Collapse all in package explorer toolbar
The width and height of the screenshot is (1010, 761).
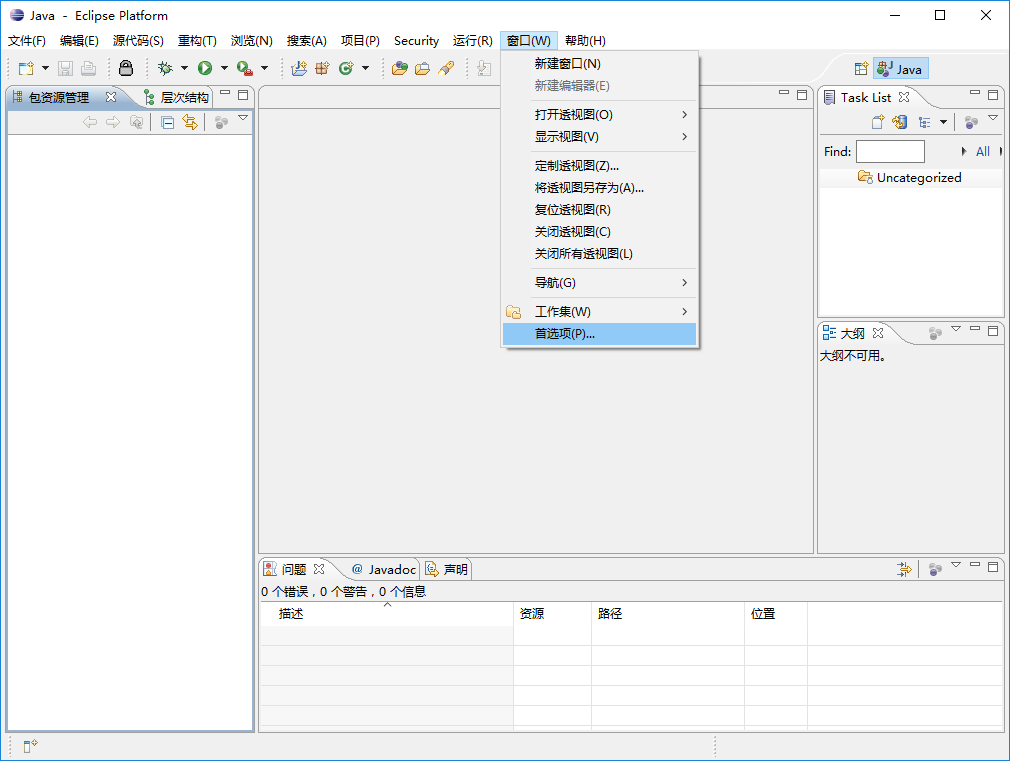pos(167,122)
